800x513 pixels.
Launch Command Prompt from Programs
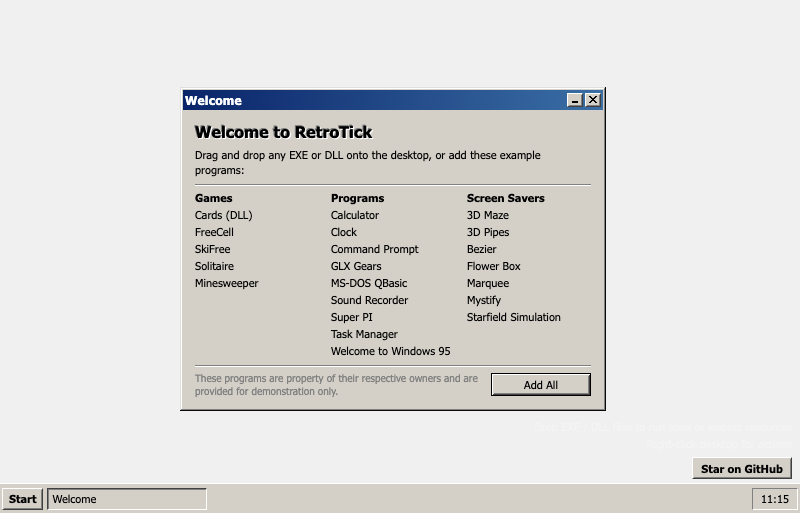coord(374,249)
